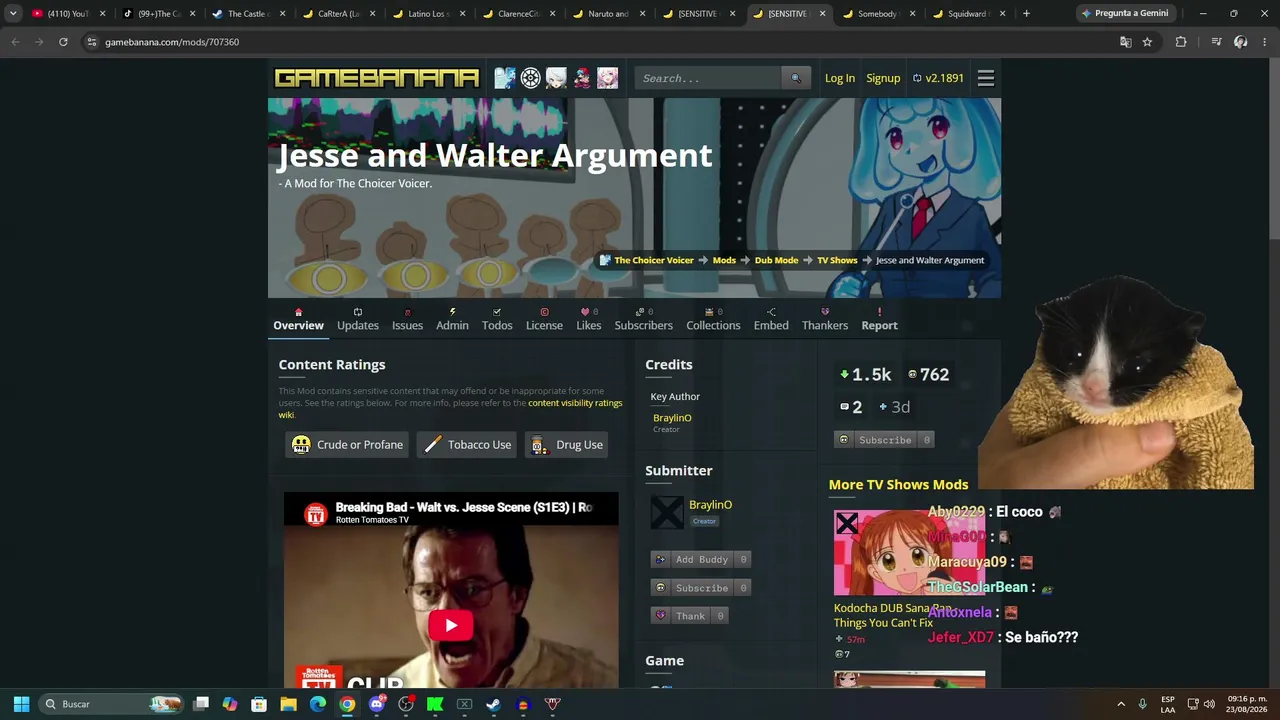Subscribe to this mod in stats panel
This screenshot has height=720, width=1280.
click(x=885, y=440)
